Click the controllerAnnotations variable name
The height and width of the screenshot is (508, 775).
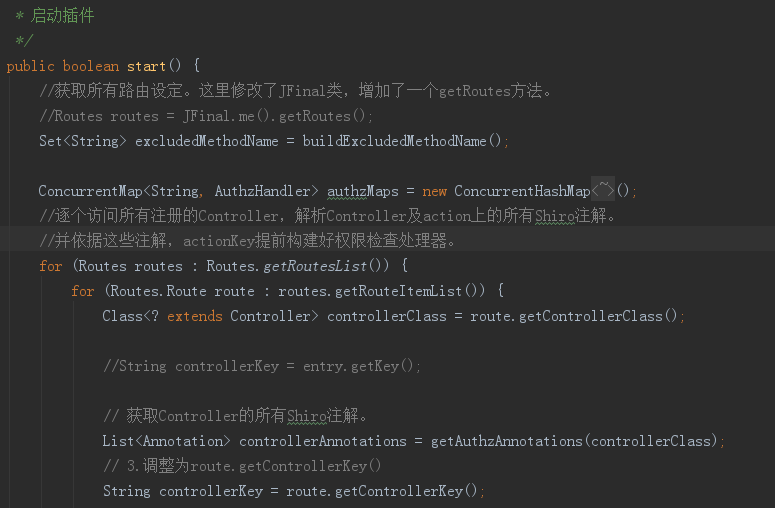323,441
